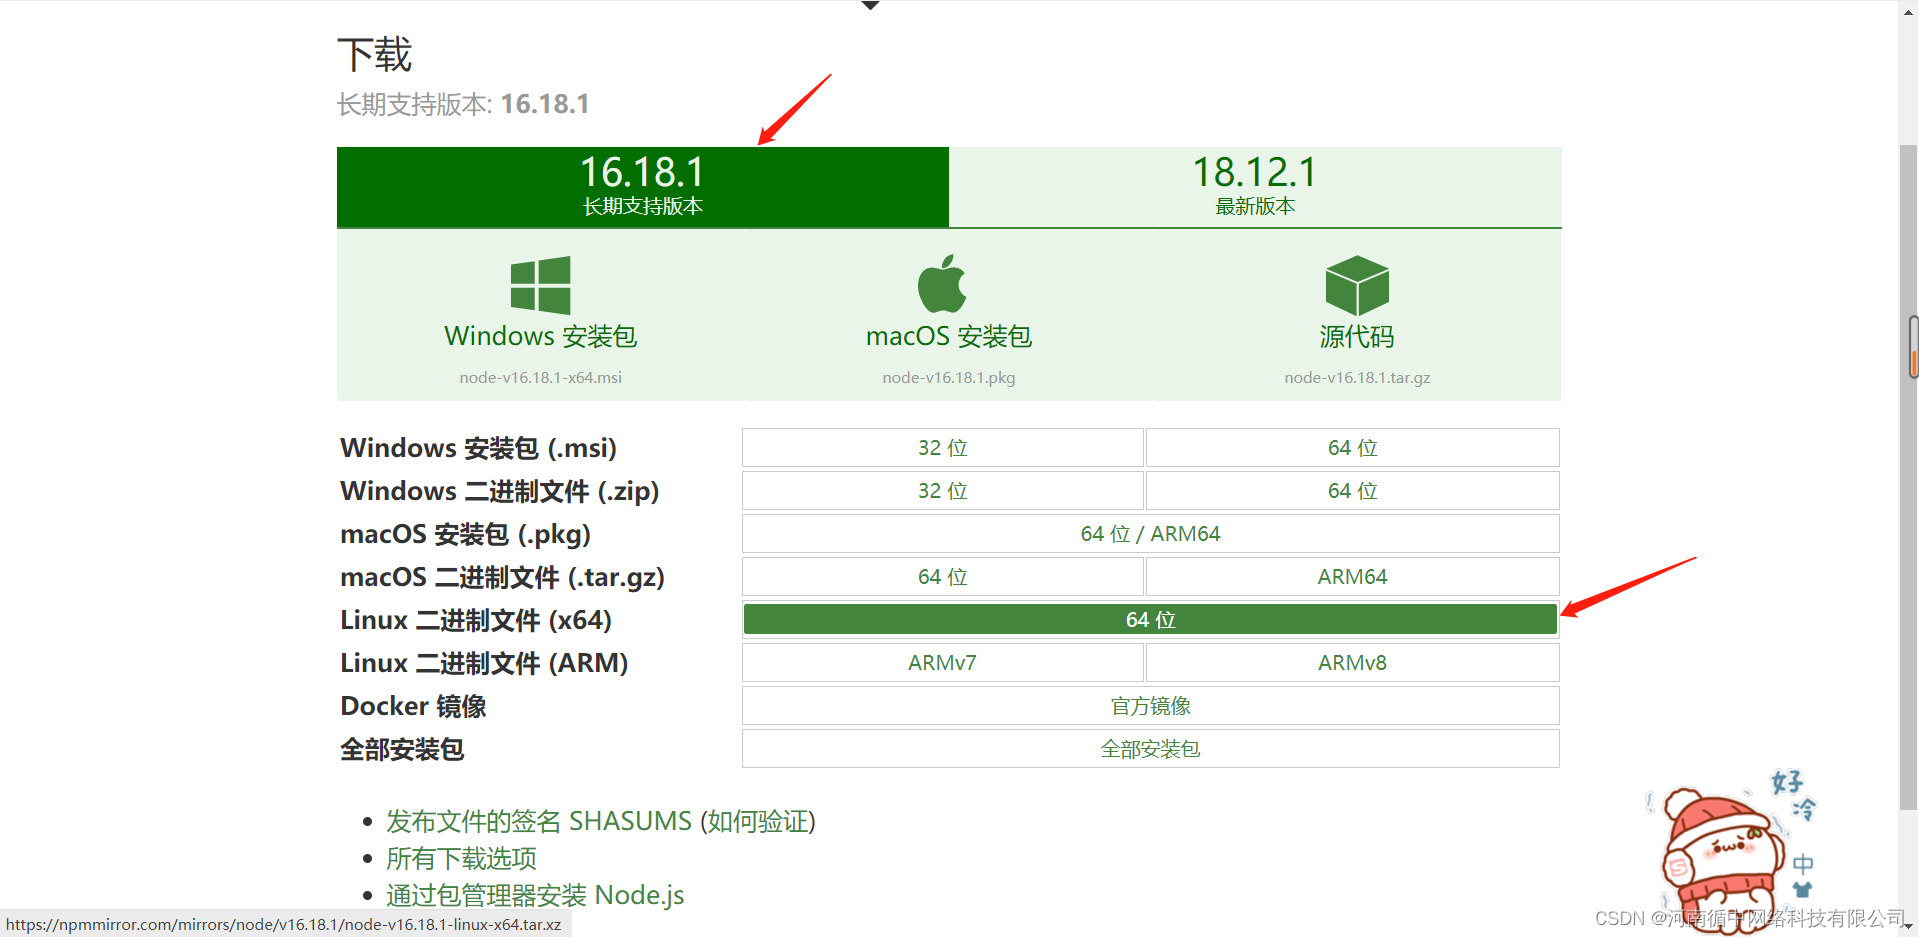1919x937 pixels.
Task: Click the Windows logo installer icon
Action: tap(540, 285)
